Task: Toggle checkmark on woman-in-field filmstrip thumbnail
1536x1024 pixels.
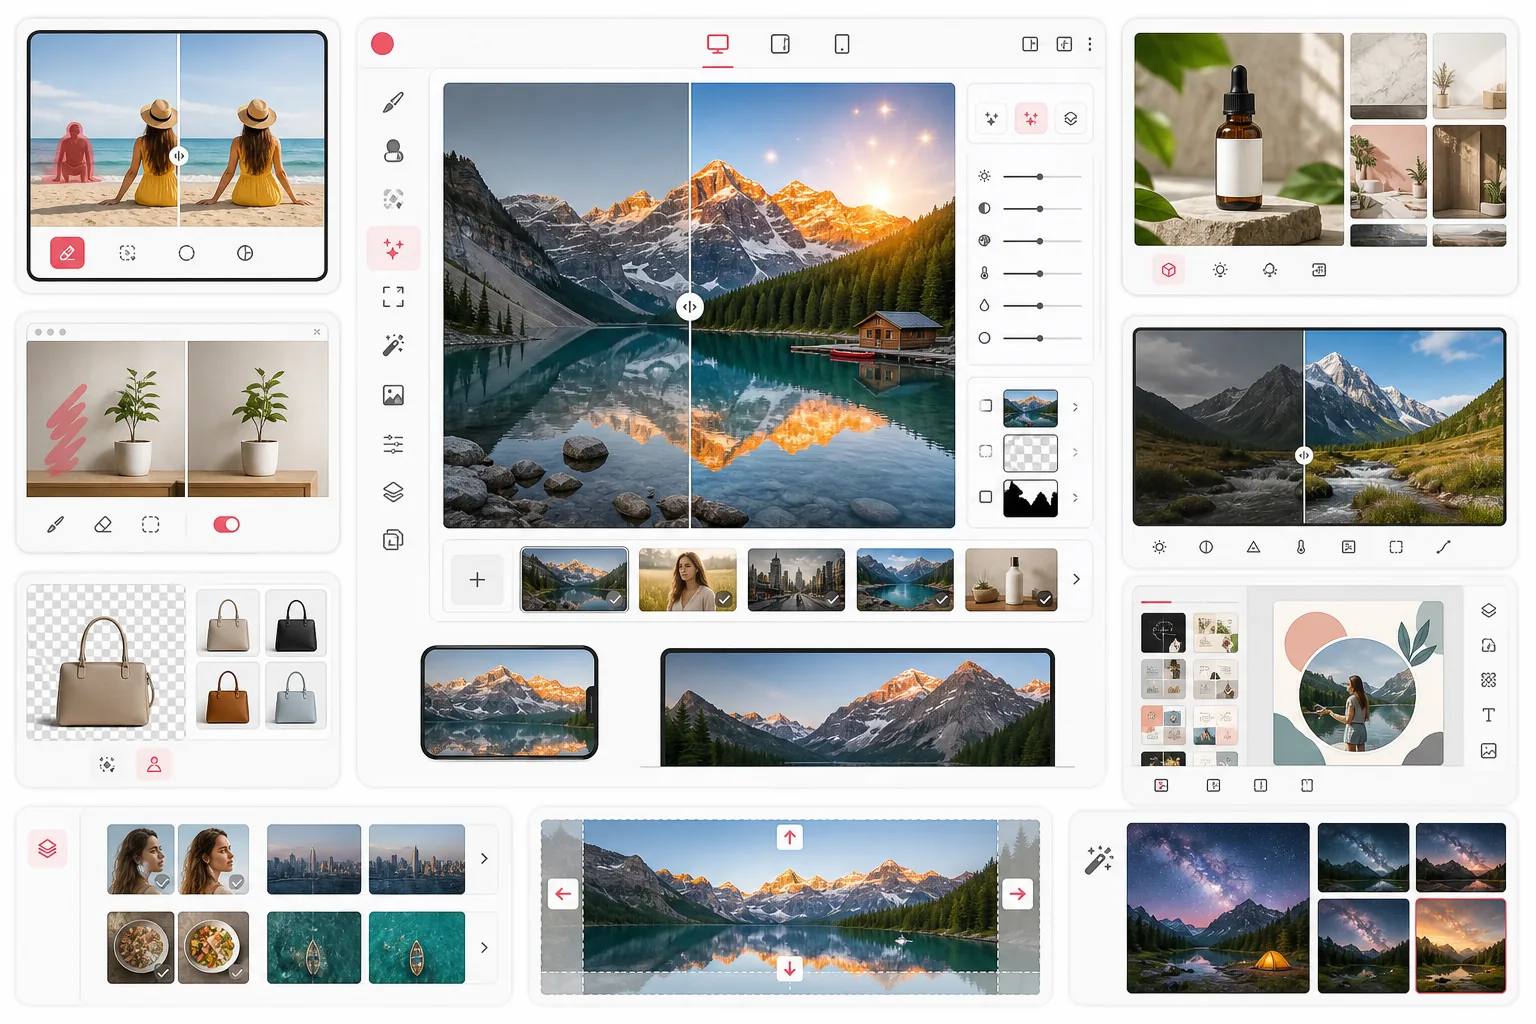Action: pos(724,599)
